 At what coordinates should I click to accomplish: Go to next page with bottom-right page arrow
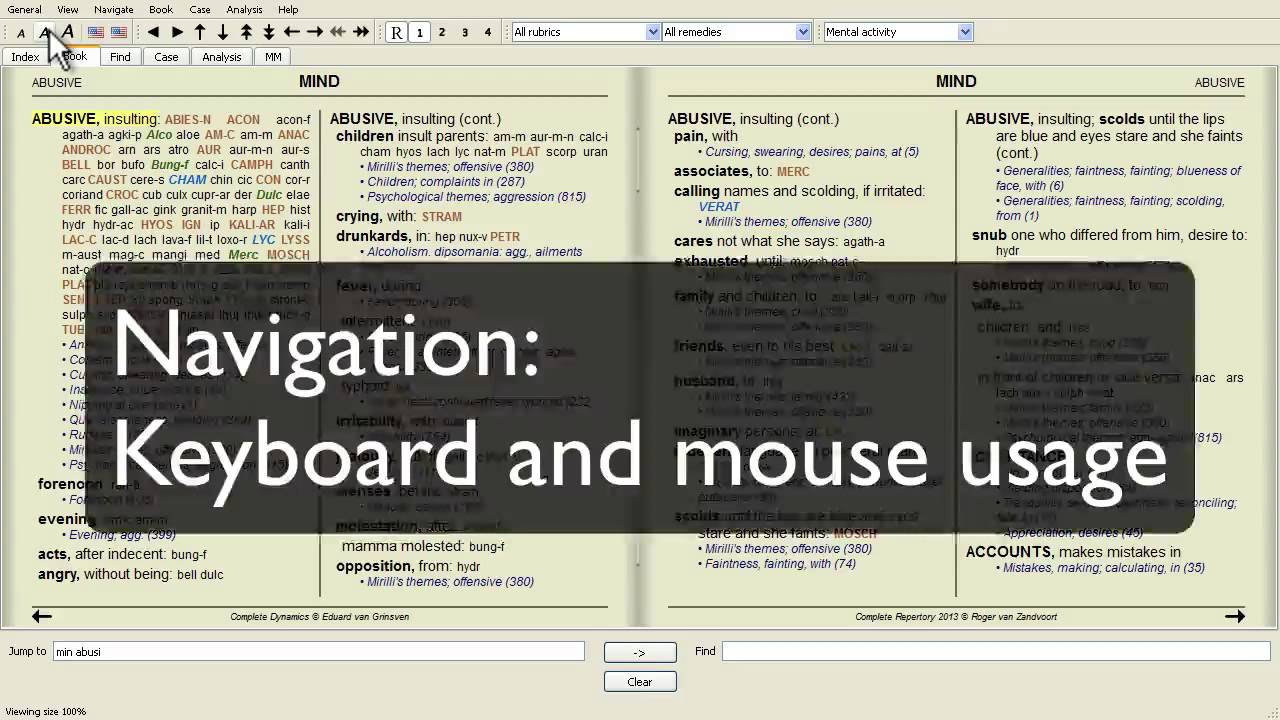click(1235, 616)
